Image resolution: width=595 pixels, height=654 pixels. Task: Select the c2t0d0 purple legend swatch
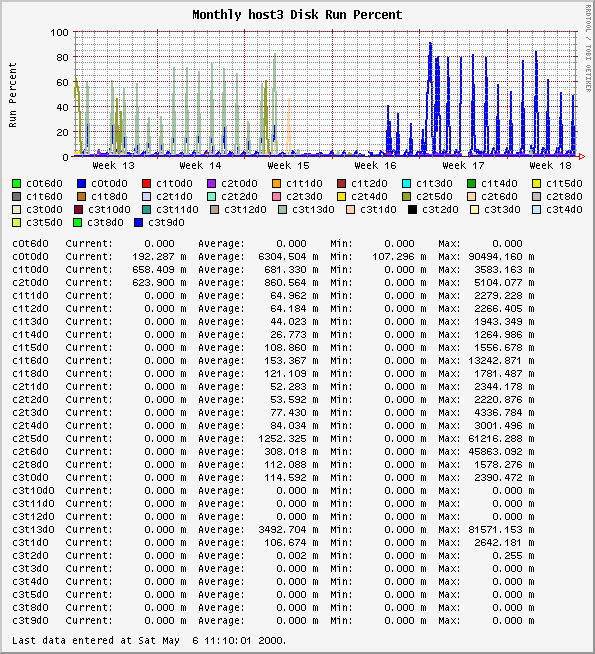[212, 183]
